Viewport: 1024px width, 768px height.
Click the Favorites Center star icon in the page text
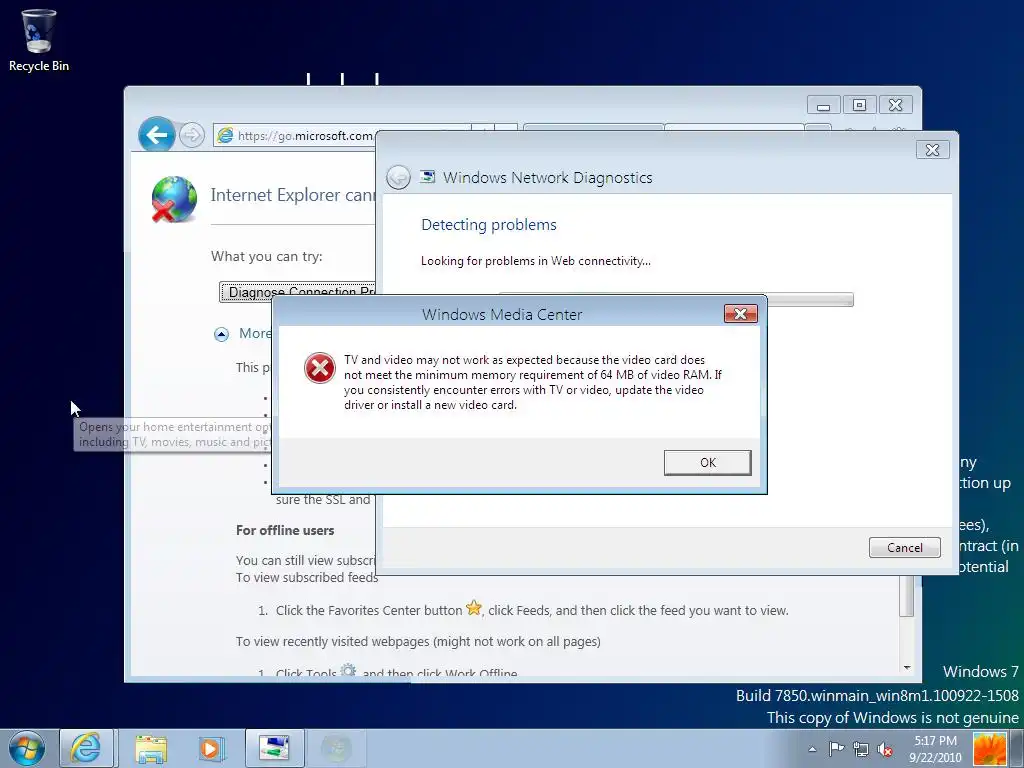(x=474, y=608)
